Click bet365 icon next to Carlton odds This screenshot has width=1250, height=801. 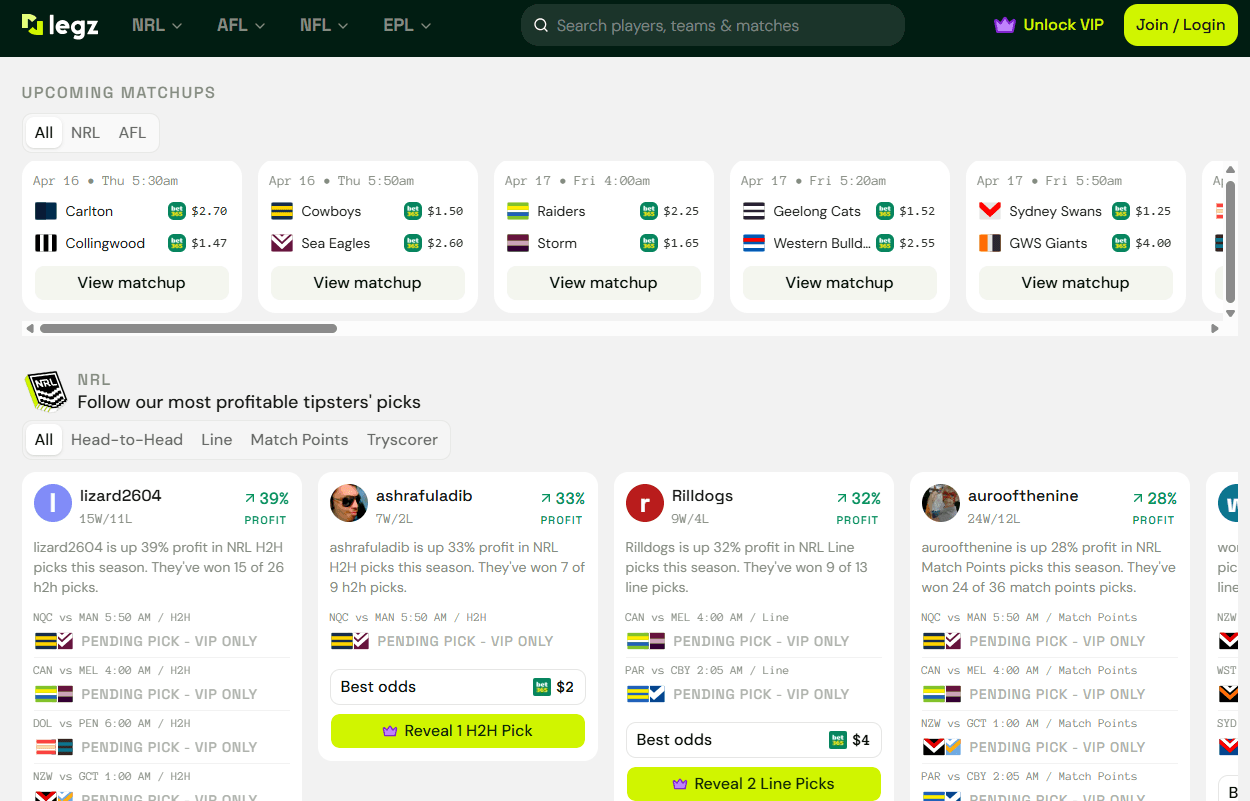[x=177, y=211]
